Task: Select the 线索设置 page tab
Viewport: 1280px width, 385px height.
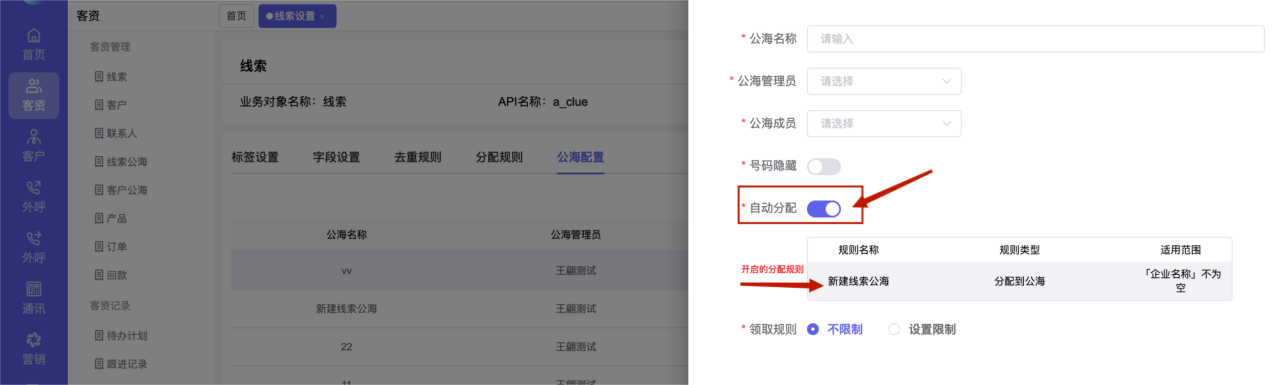Action: (x=297, y=16)
